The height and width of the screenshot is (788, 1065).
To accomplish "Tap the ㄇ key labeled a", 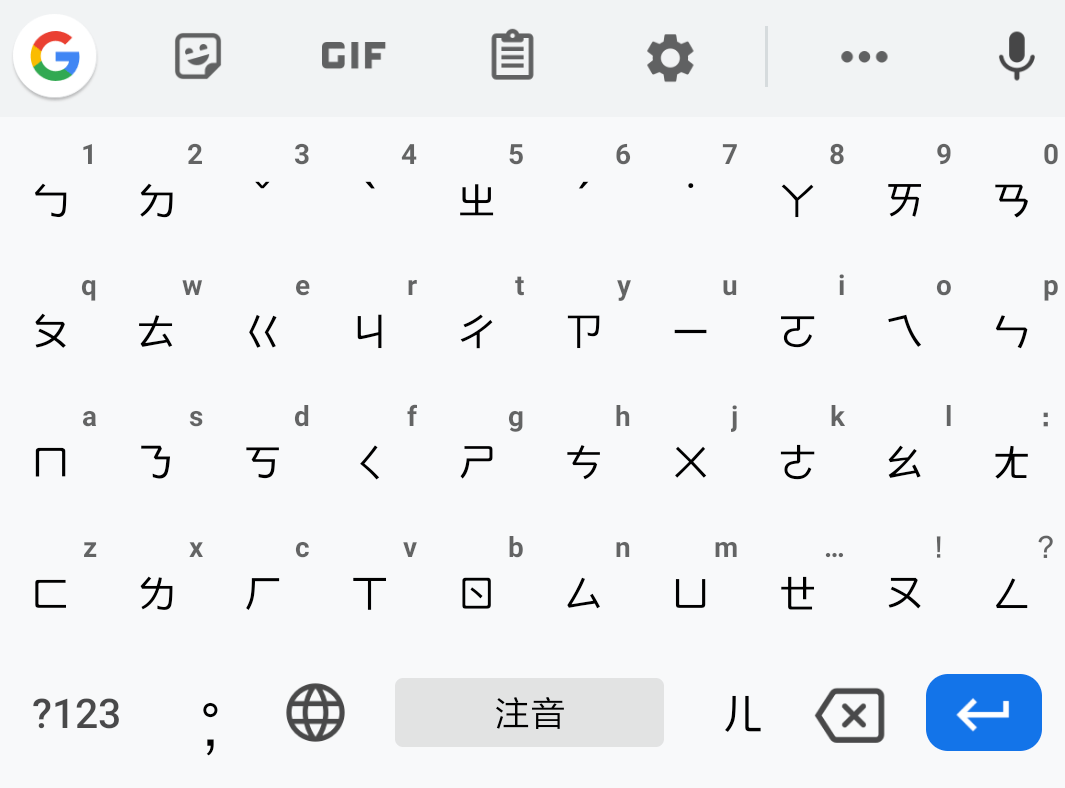I will (x=53, y=446).
